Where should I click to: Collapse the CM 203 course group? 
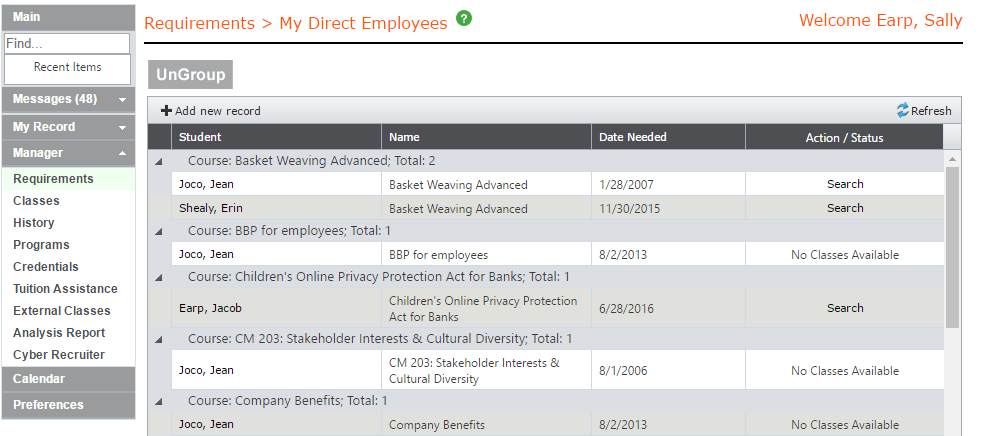(159, 339)
